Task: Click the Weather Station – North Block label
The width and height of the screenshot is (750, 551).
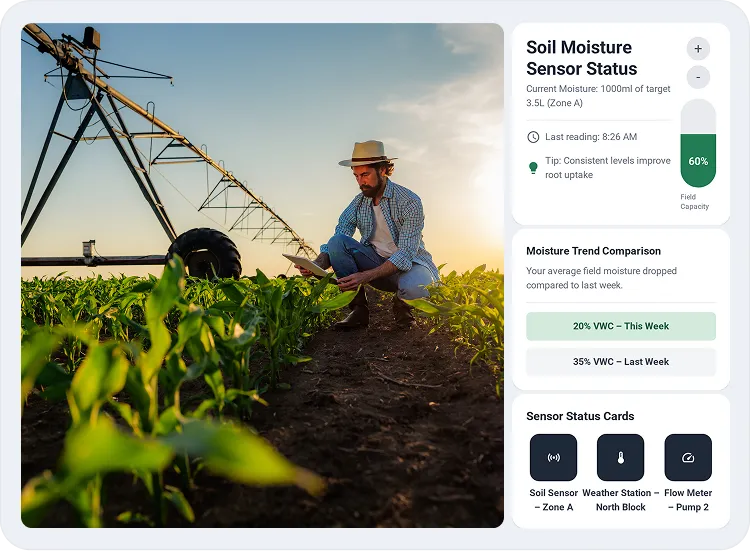Action: click(620, 500)
